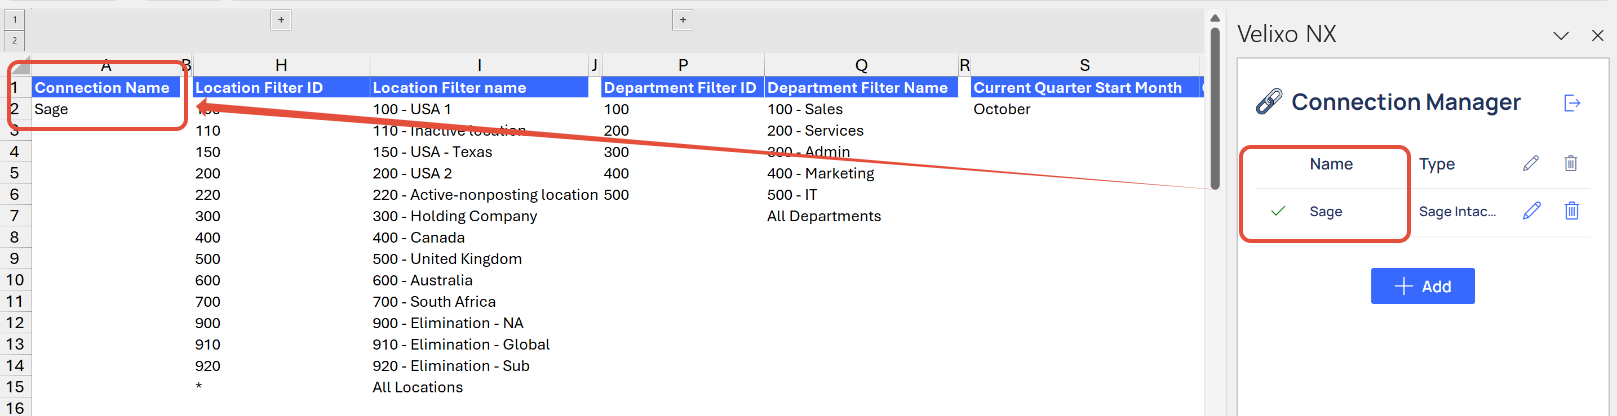Delete the Sage connection with trash icon
1617x416 pixels.
click(1571, 211)
